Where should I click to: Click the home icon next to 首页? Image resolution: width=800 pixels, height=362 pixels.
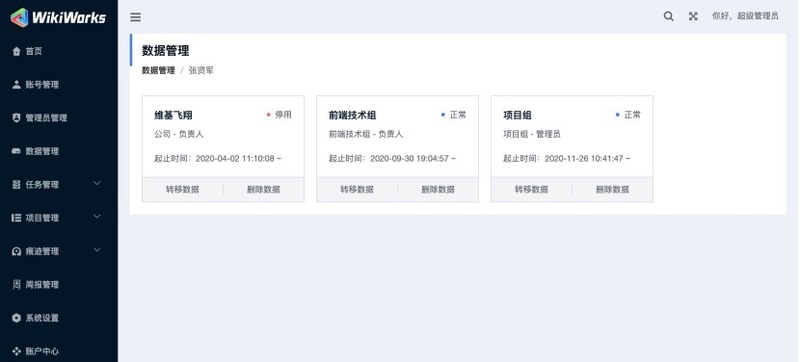[16, 51]
